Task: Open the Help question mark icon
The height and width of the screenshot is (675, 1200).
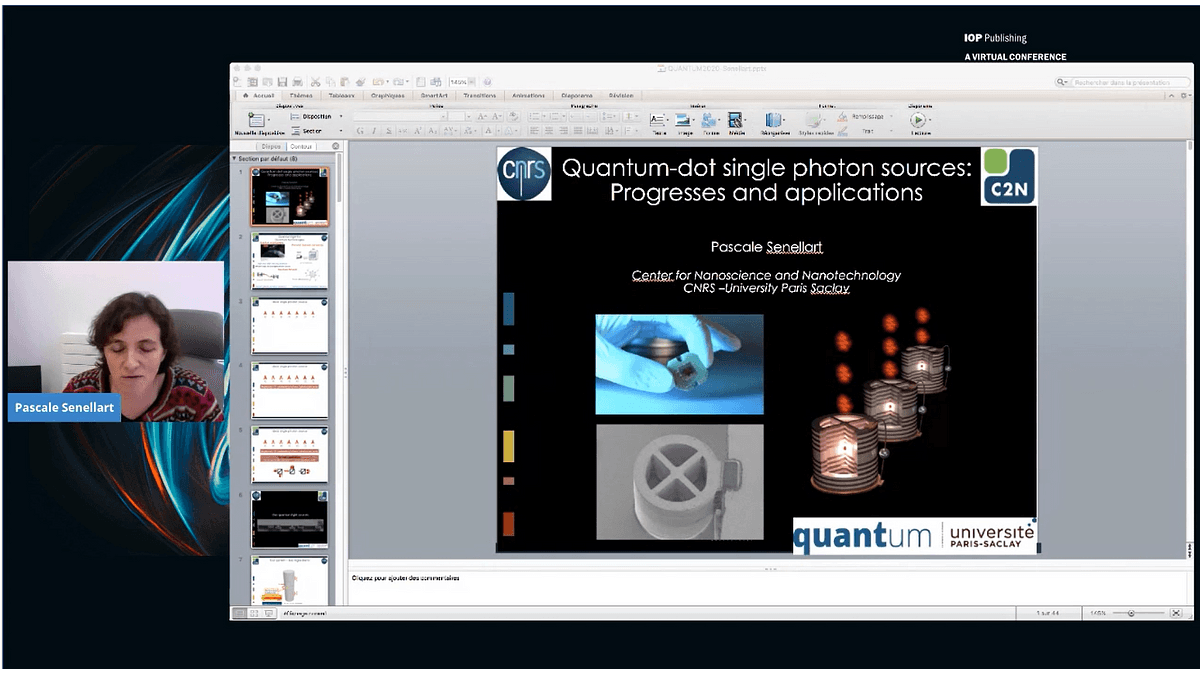Action: pyautogui.click(x=487, y=82)
